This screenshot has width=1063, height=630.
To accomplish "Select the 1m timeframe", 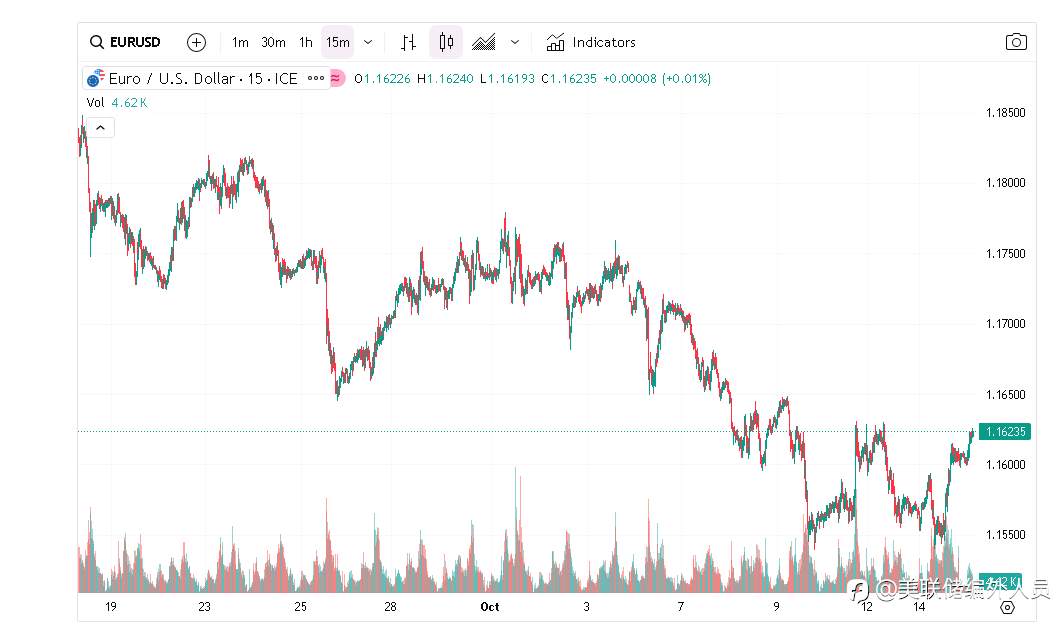I will click(x=240, y=42).
